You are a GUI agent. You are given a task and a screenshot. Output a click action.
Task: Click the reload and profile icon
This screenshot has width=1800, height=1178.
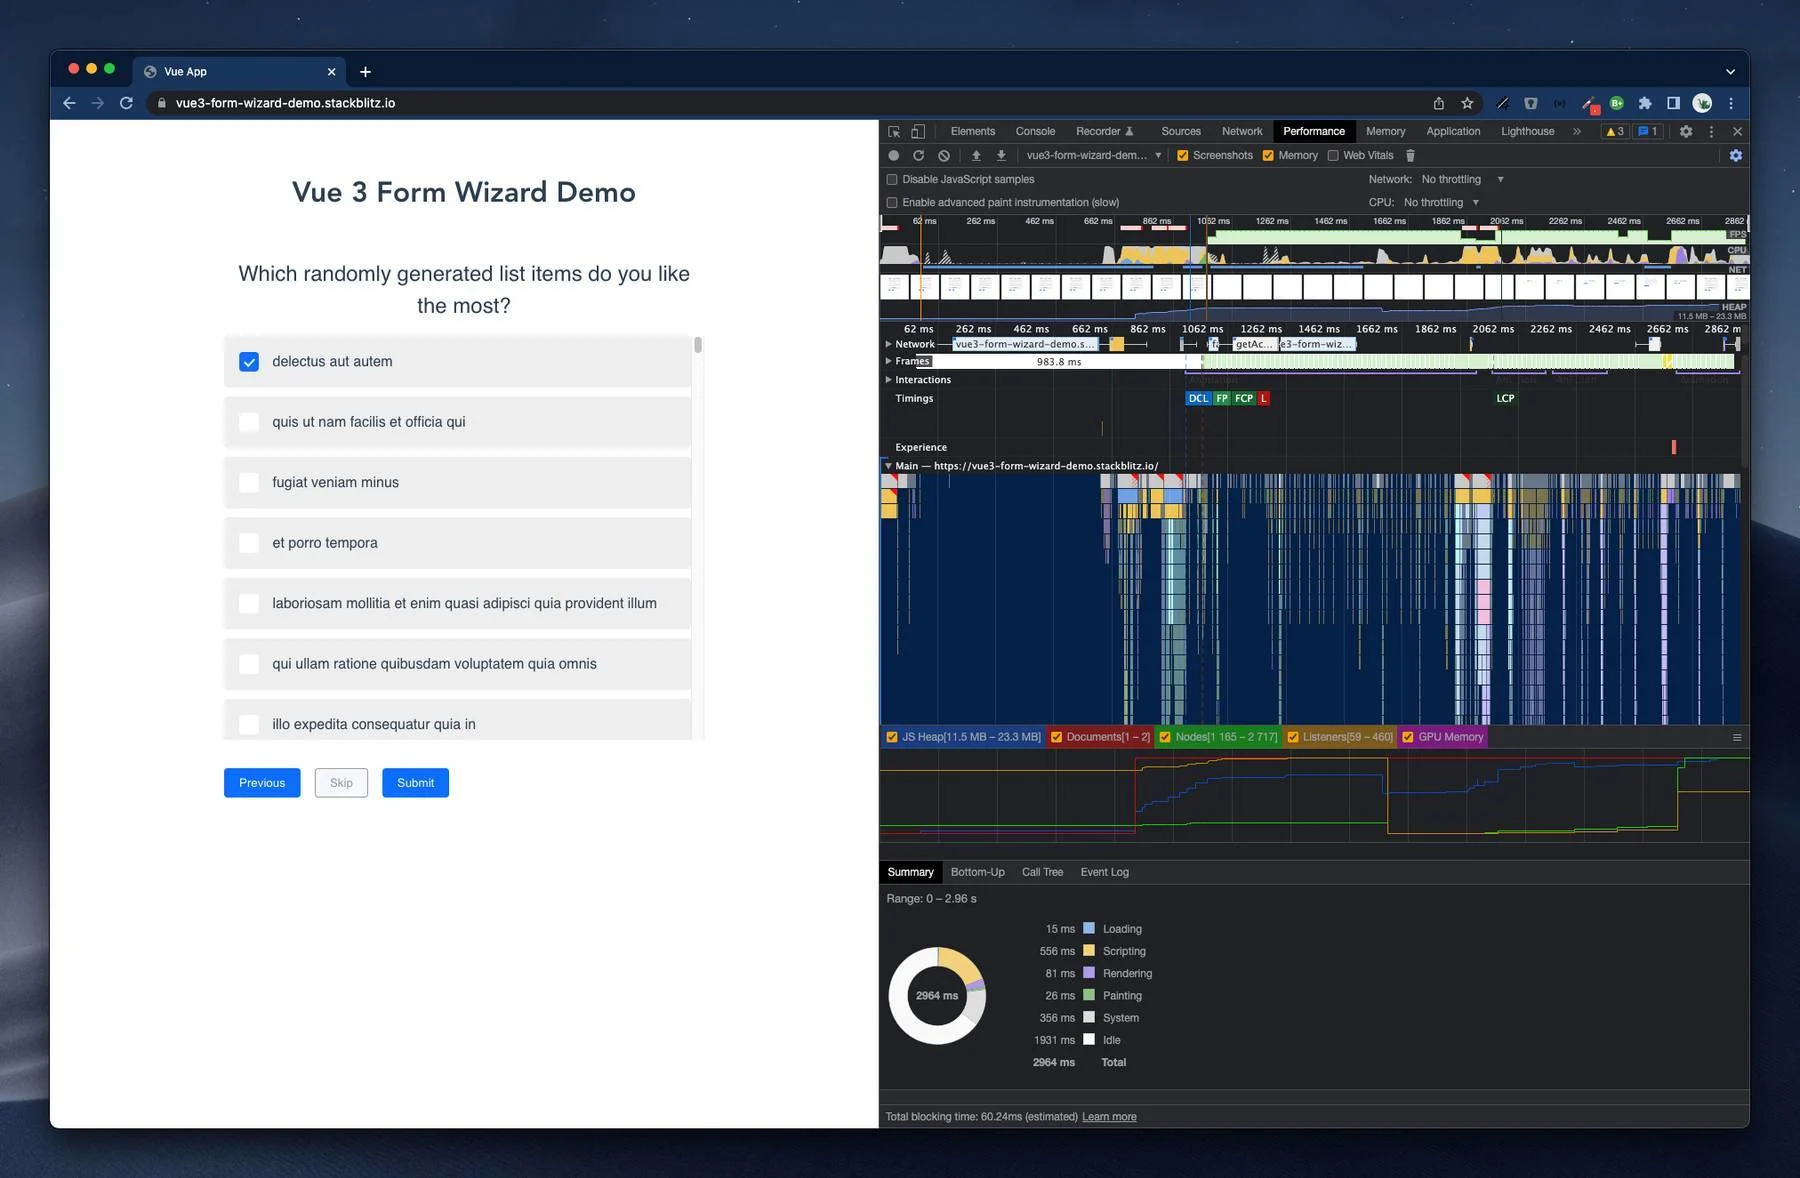918,156
